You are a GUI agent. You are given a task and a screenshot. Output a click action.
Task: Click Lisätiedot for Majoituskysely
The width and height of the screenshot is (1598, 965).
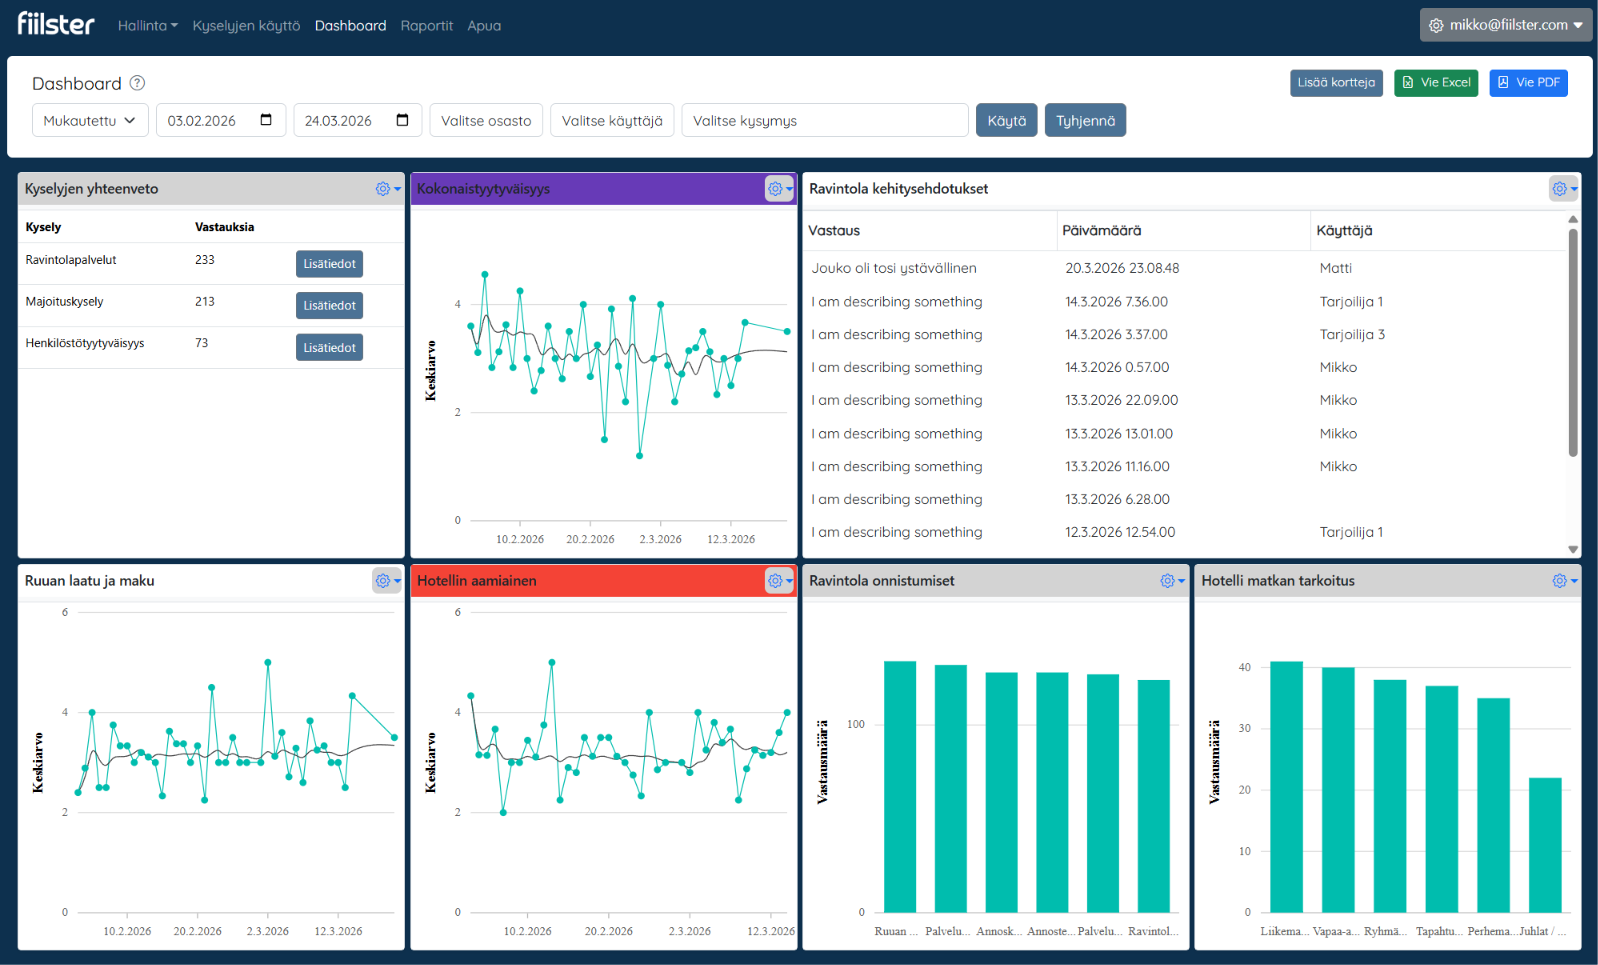point(329,306)
